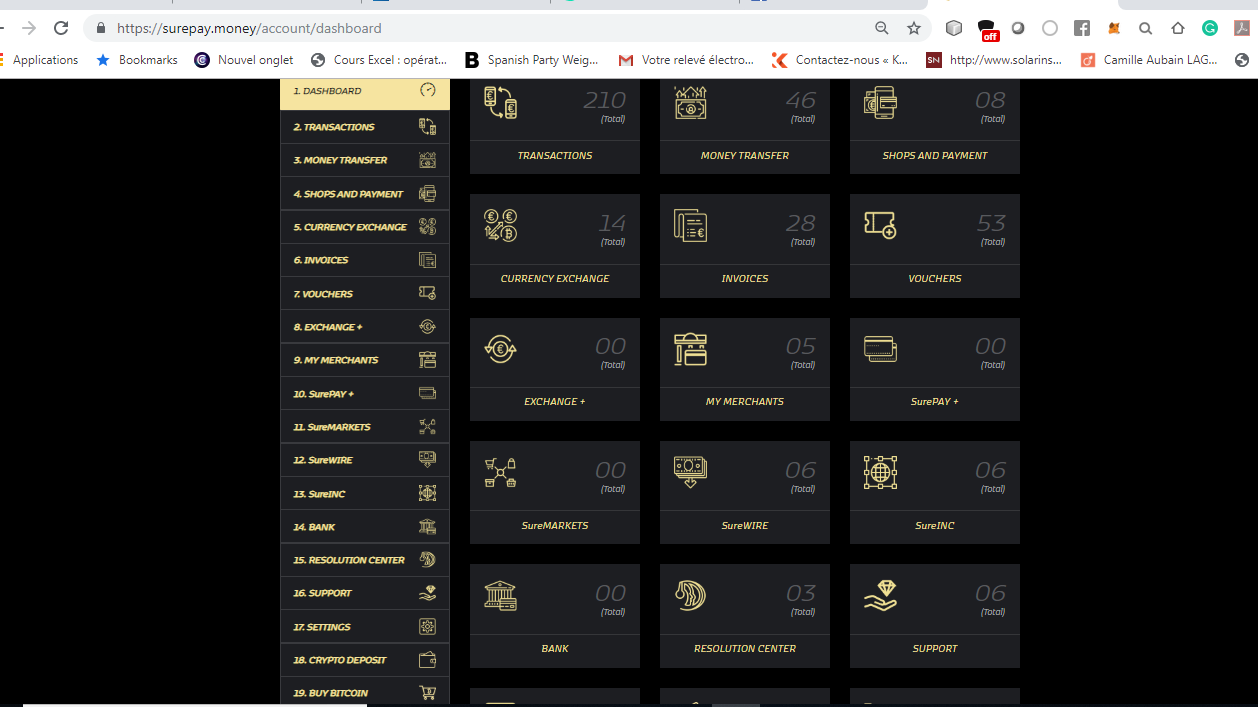Click the Transactions card phones icon

(500, 102)
